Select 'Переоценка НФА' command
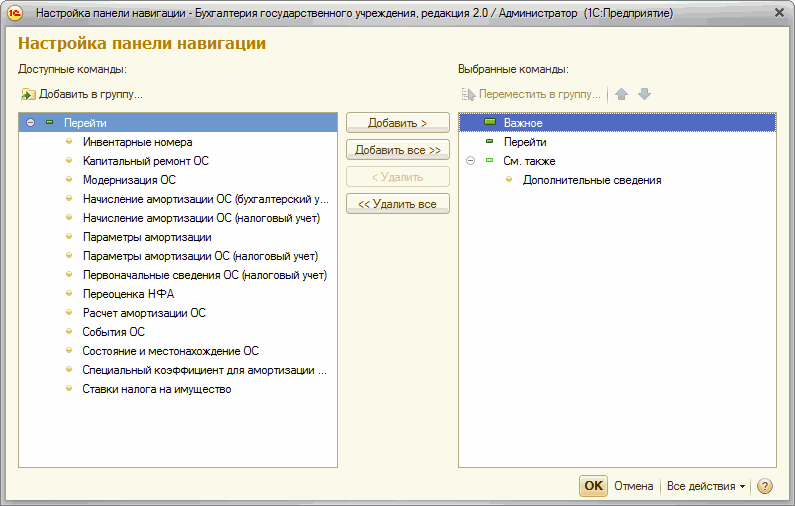Screen dimensions: 795x506 coord(128,294)
